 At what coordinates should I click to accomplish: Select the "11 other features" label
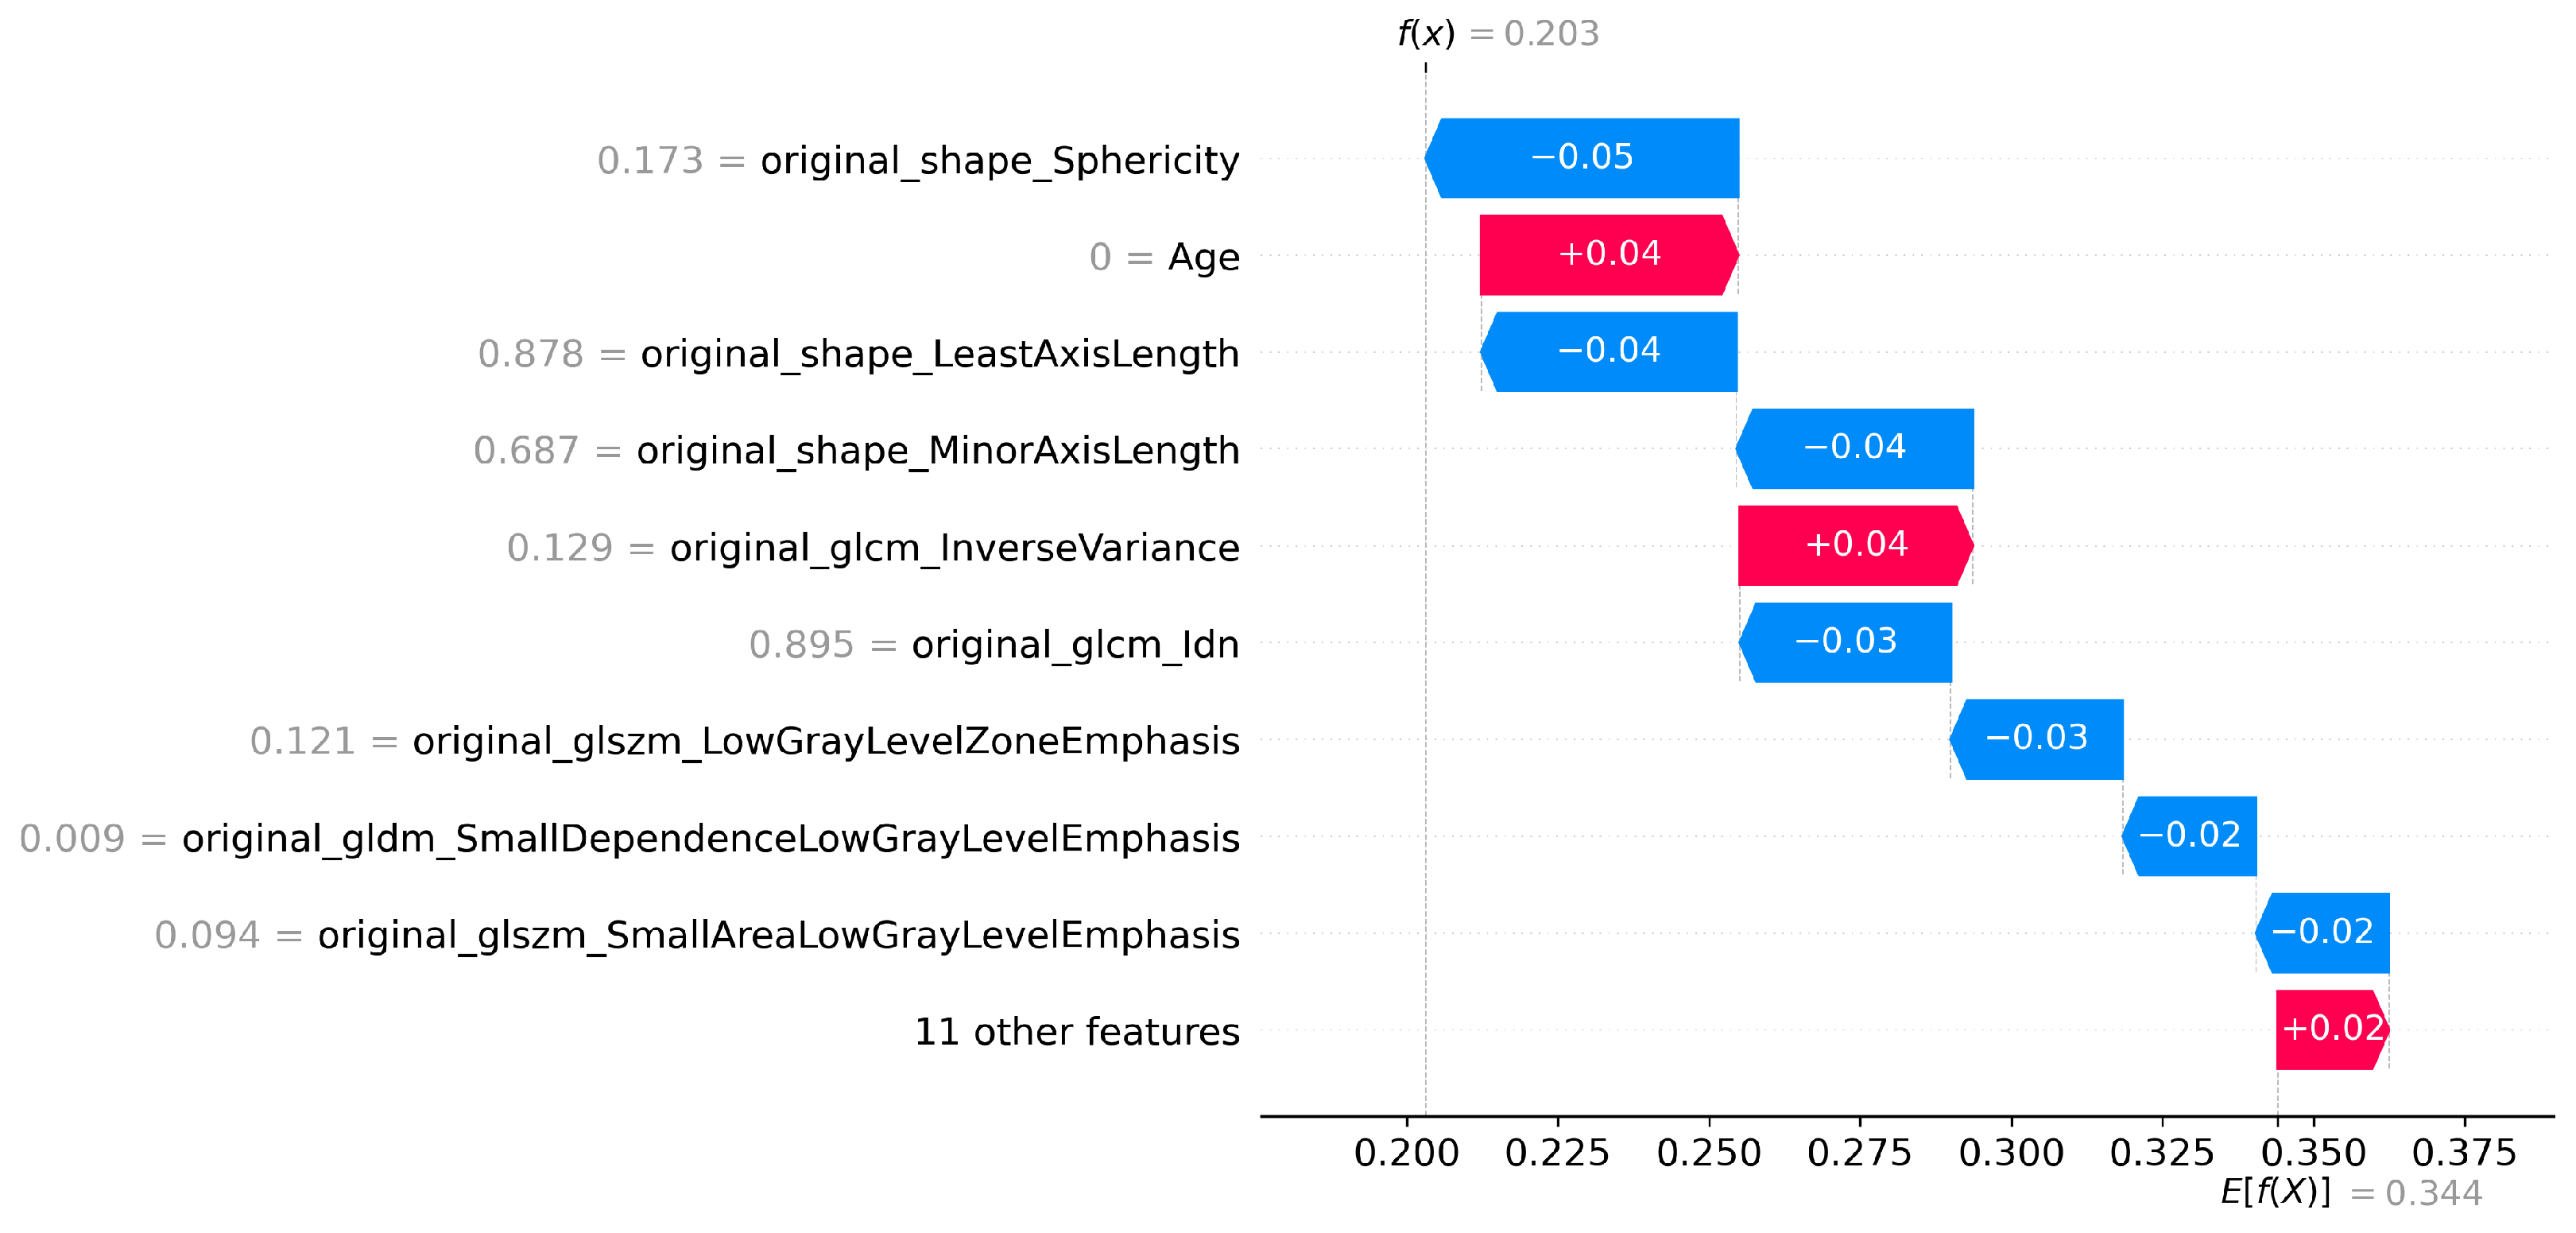[x=1077, y=1032]
